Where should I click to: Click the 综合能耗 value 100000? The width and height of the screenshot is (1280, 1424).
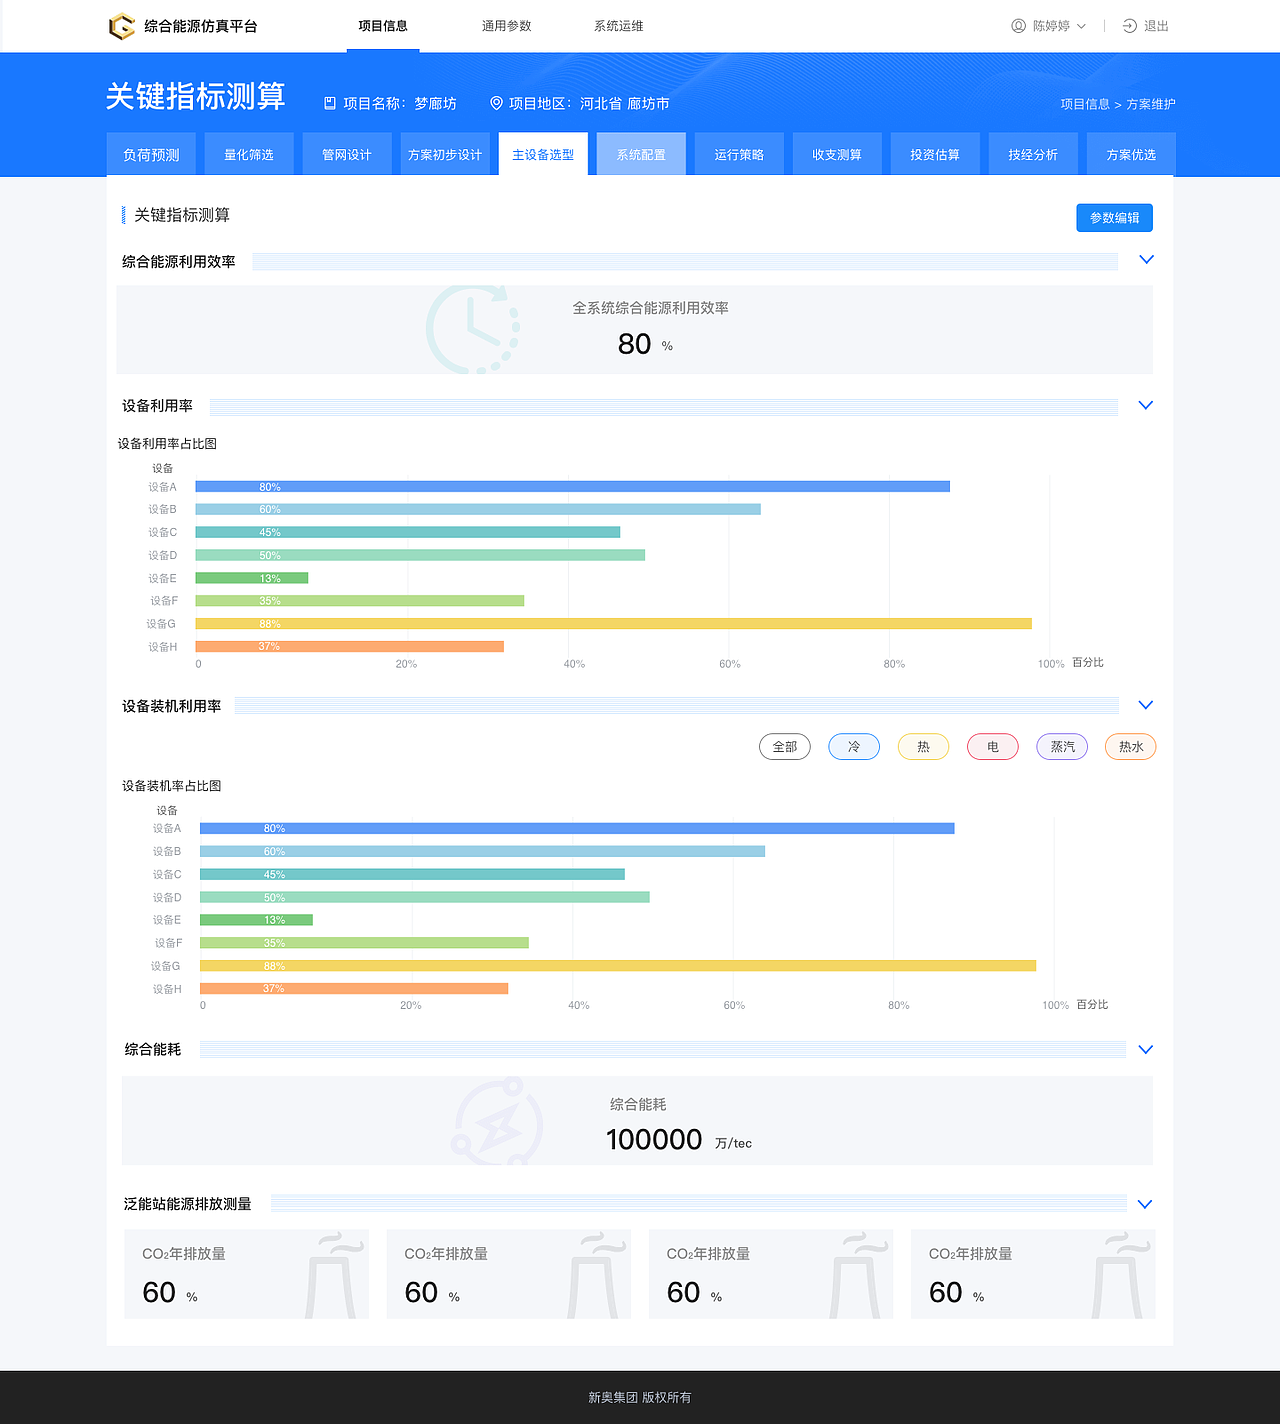click(654, 1139)
